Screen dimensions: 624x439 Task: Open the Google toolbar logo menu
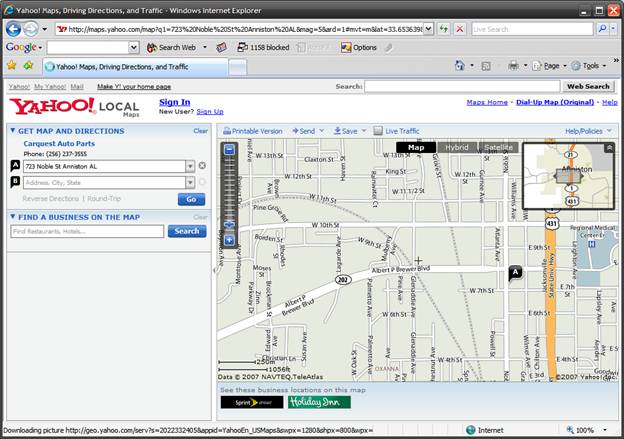(x=23, y=47)
